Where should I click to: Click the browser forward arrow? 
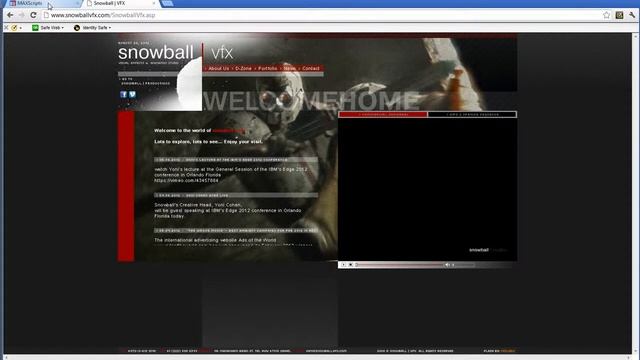coord(22,15)
